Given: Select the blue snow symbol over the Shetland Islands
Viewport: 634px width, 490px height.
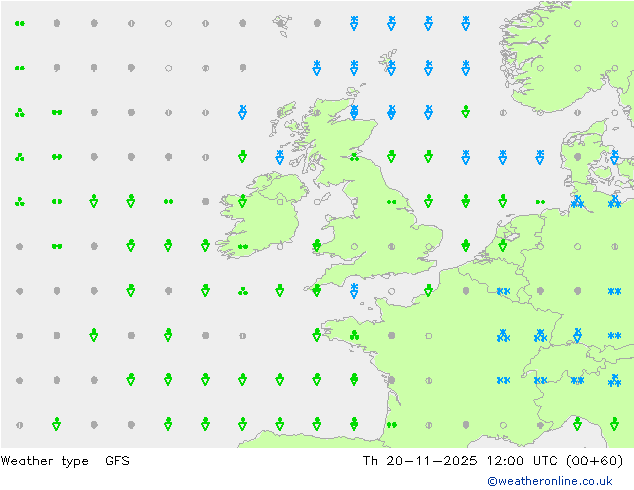Looking at the screenshot, I should click(391, 68).
